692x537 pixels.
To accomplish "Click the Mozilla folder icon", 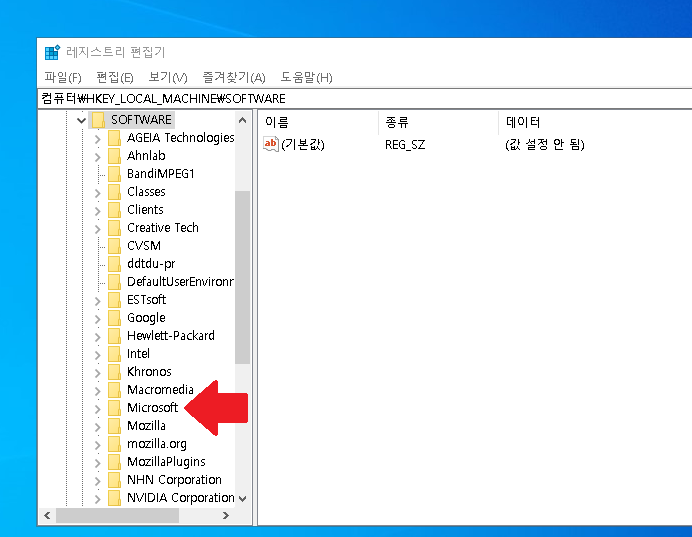I will pyautogui.click(x=114, y=426).
